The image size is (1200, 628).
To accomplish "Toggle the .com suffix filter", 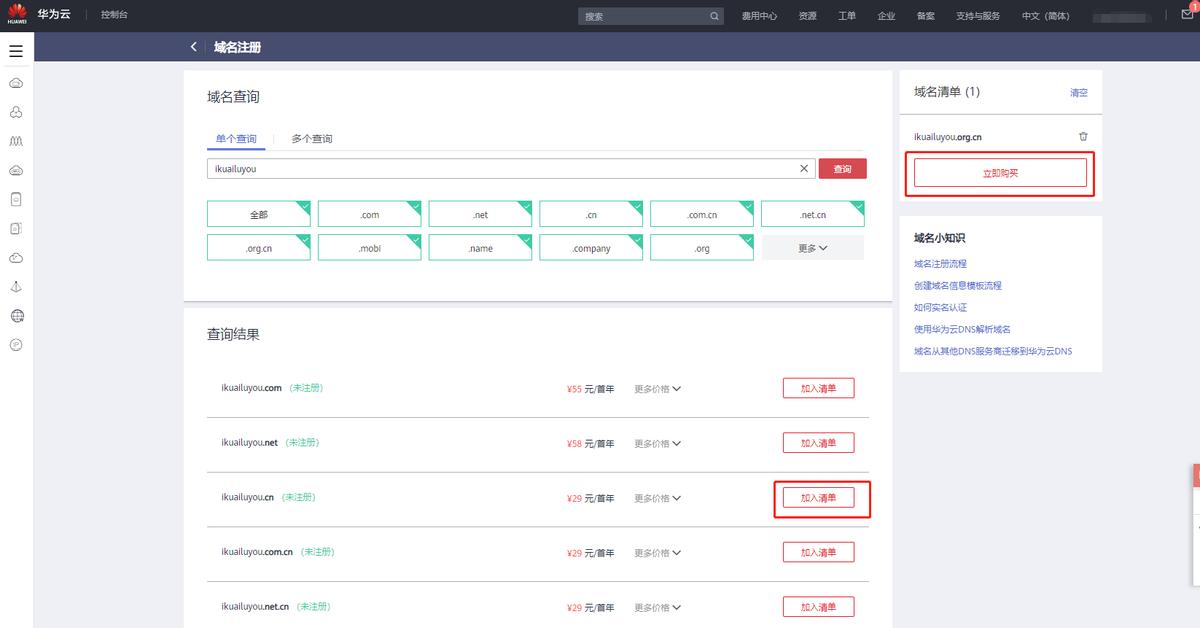I will 369,214.
